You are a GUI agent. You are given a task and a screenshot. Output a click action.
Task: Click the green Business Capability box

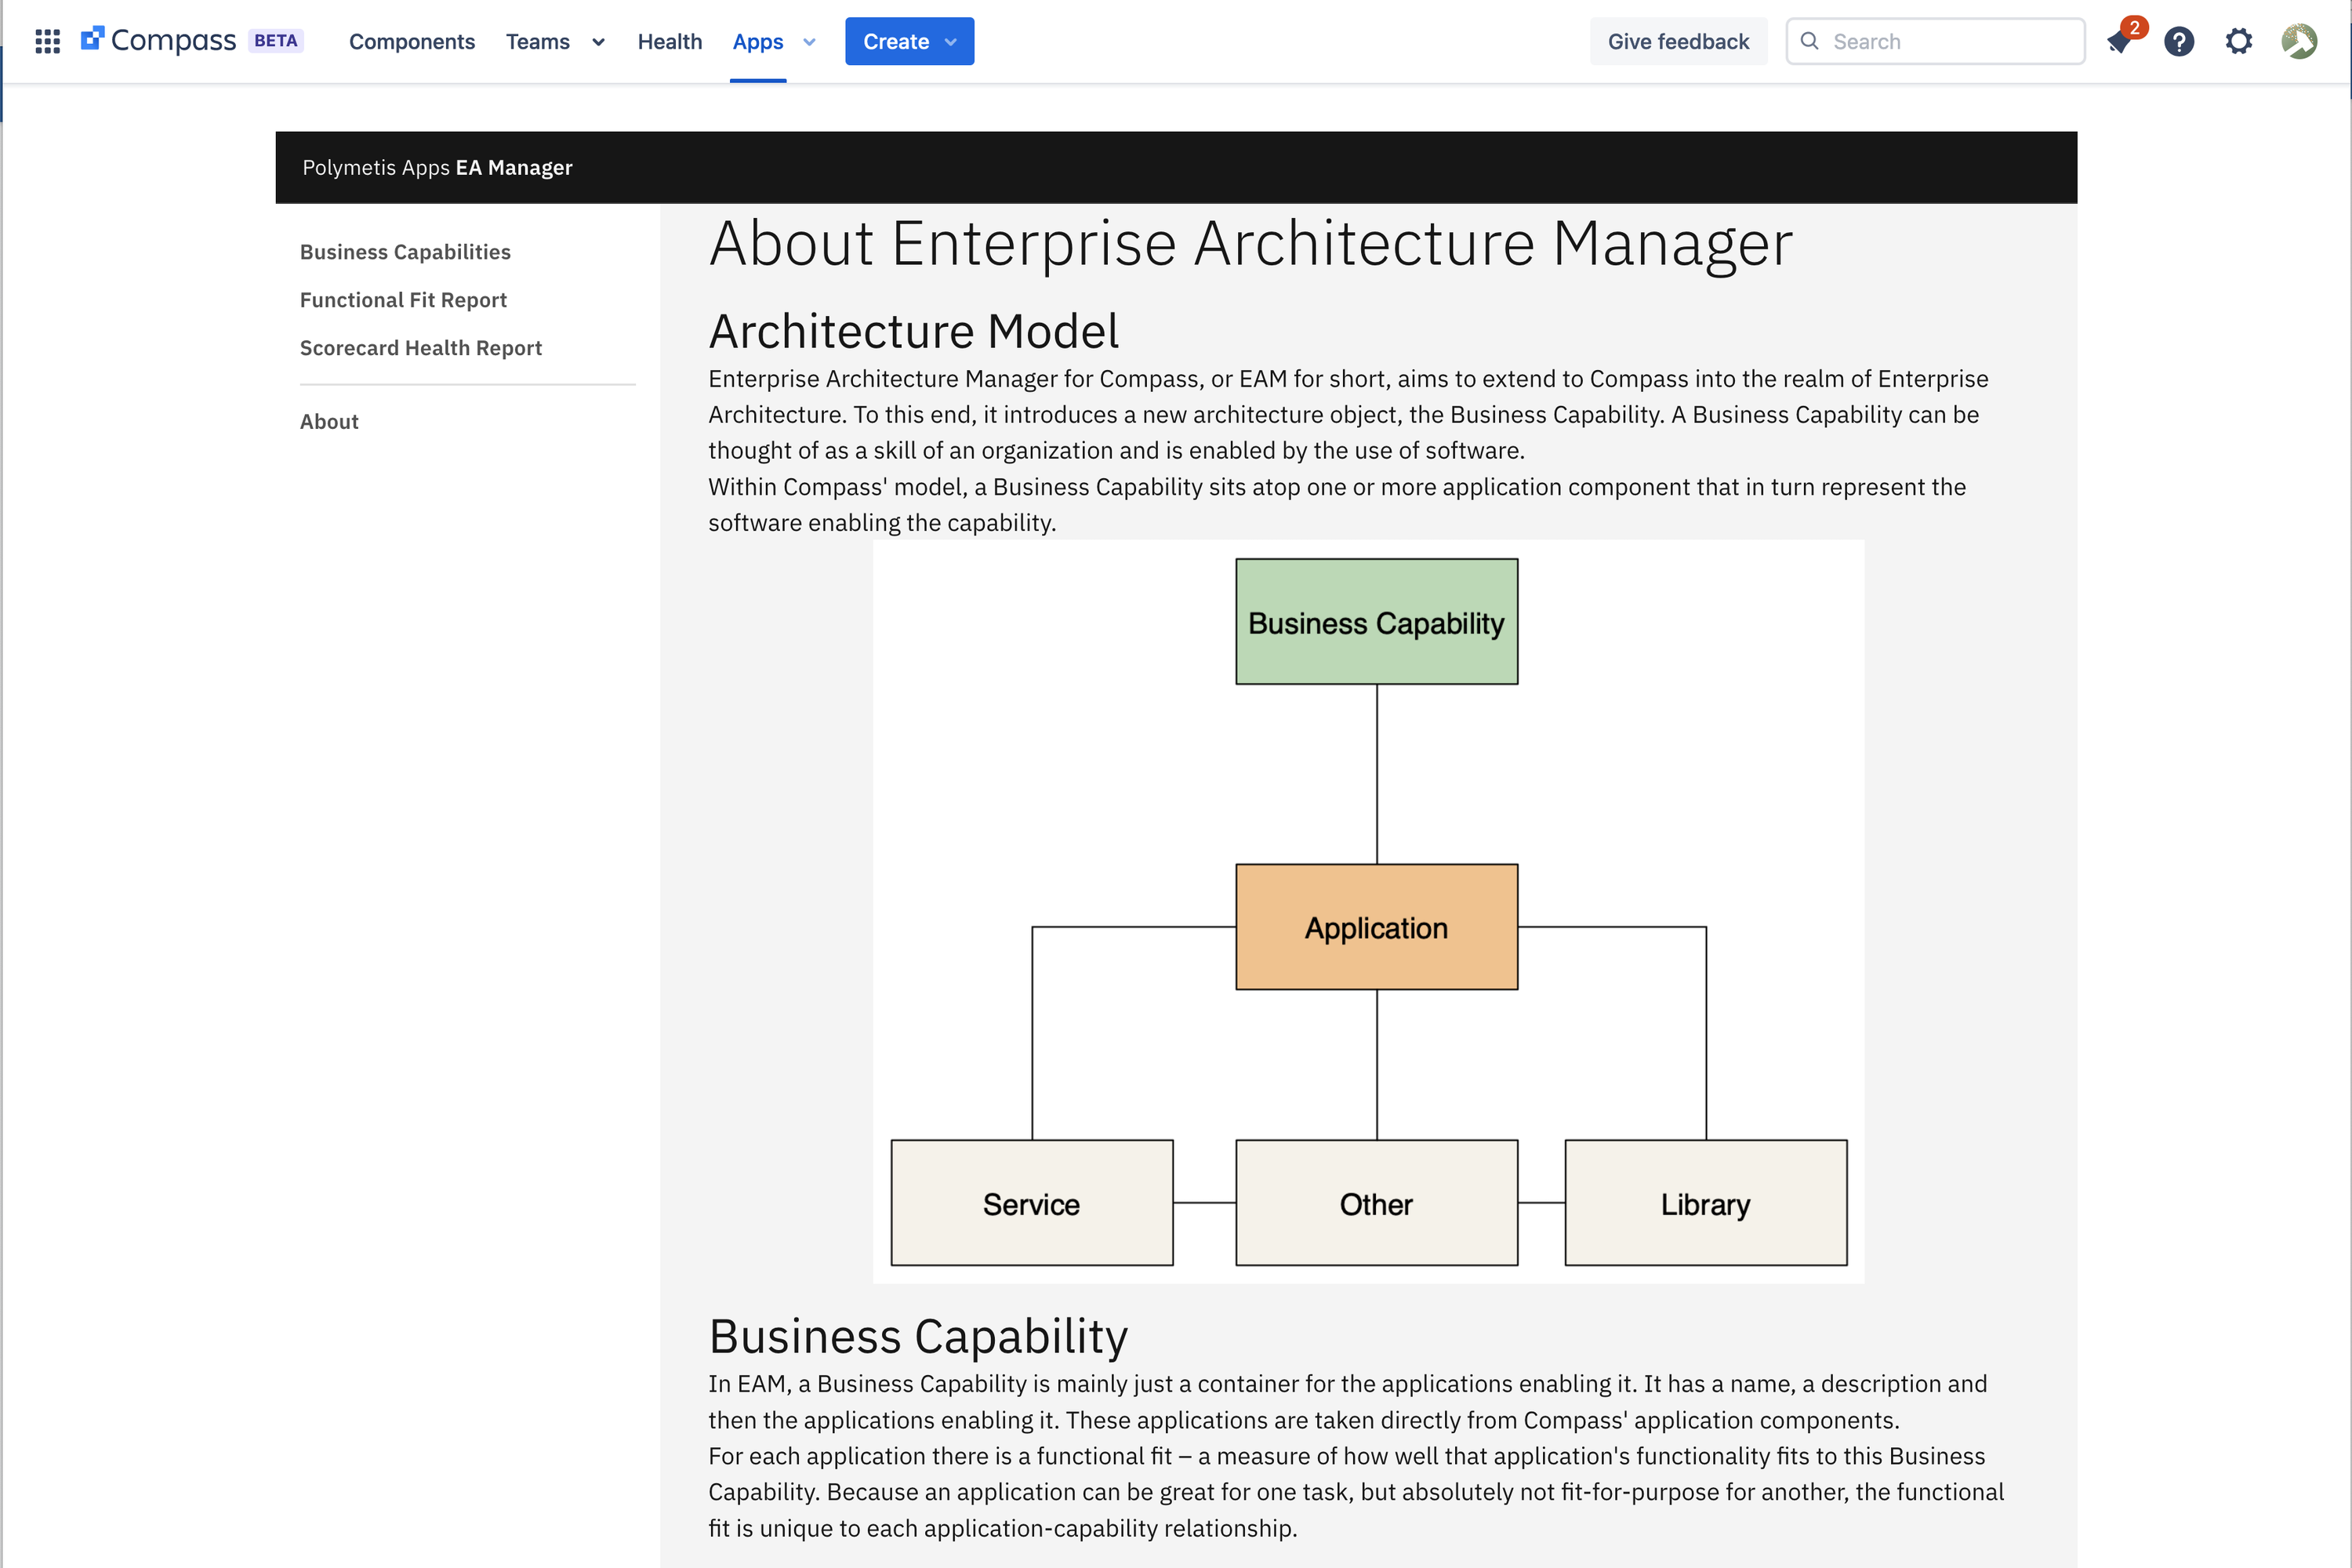1376,622
